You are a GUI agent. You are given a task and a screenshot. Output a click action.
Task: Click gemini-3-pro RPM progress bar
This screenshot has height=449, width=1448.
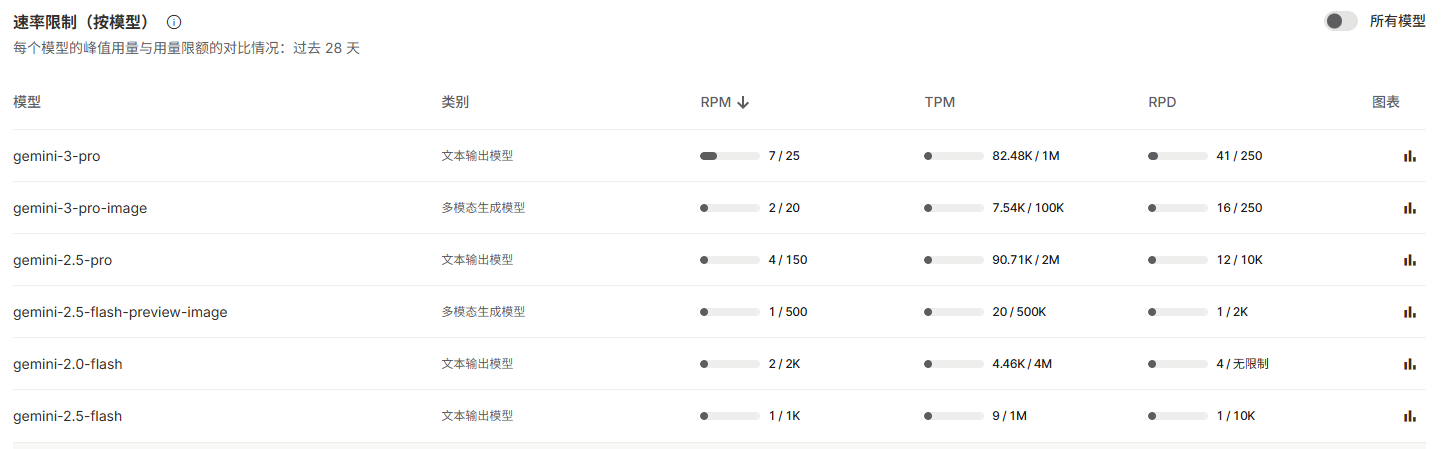click(730, 156)
